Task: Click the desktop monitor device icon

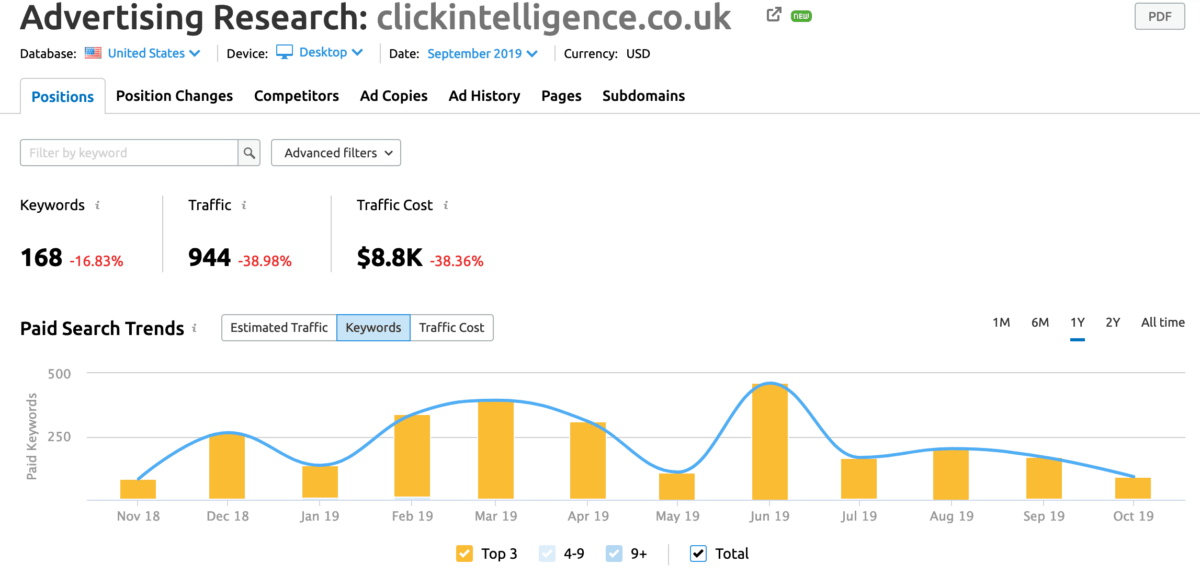Action: (x=284, y=52)
